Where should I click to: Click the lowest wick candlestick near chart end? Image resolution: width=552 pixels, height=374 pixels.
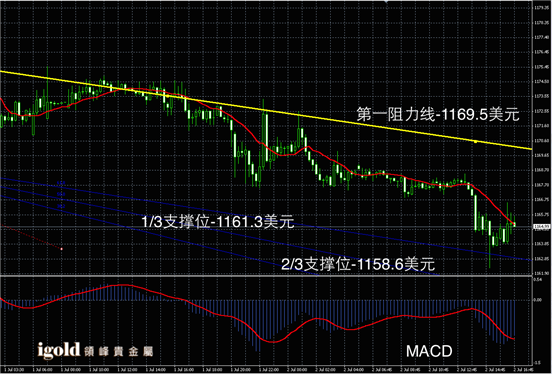(x=490, y=243)
